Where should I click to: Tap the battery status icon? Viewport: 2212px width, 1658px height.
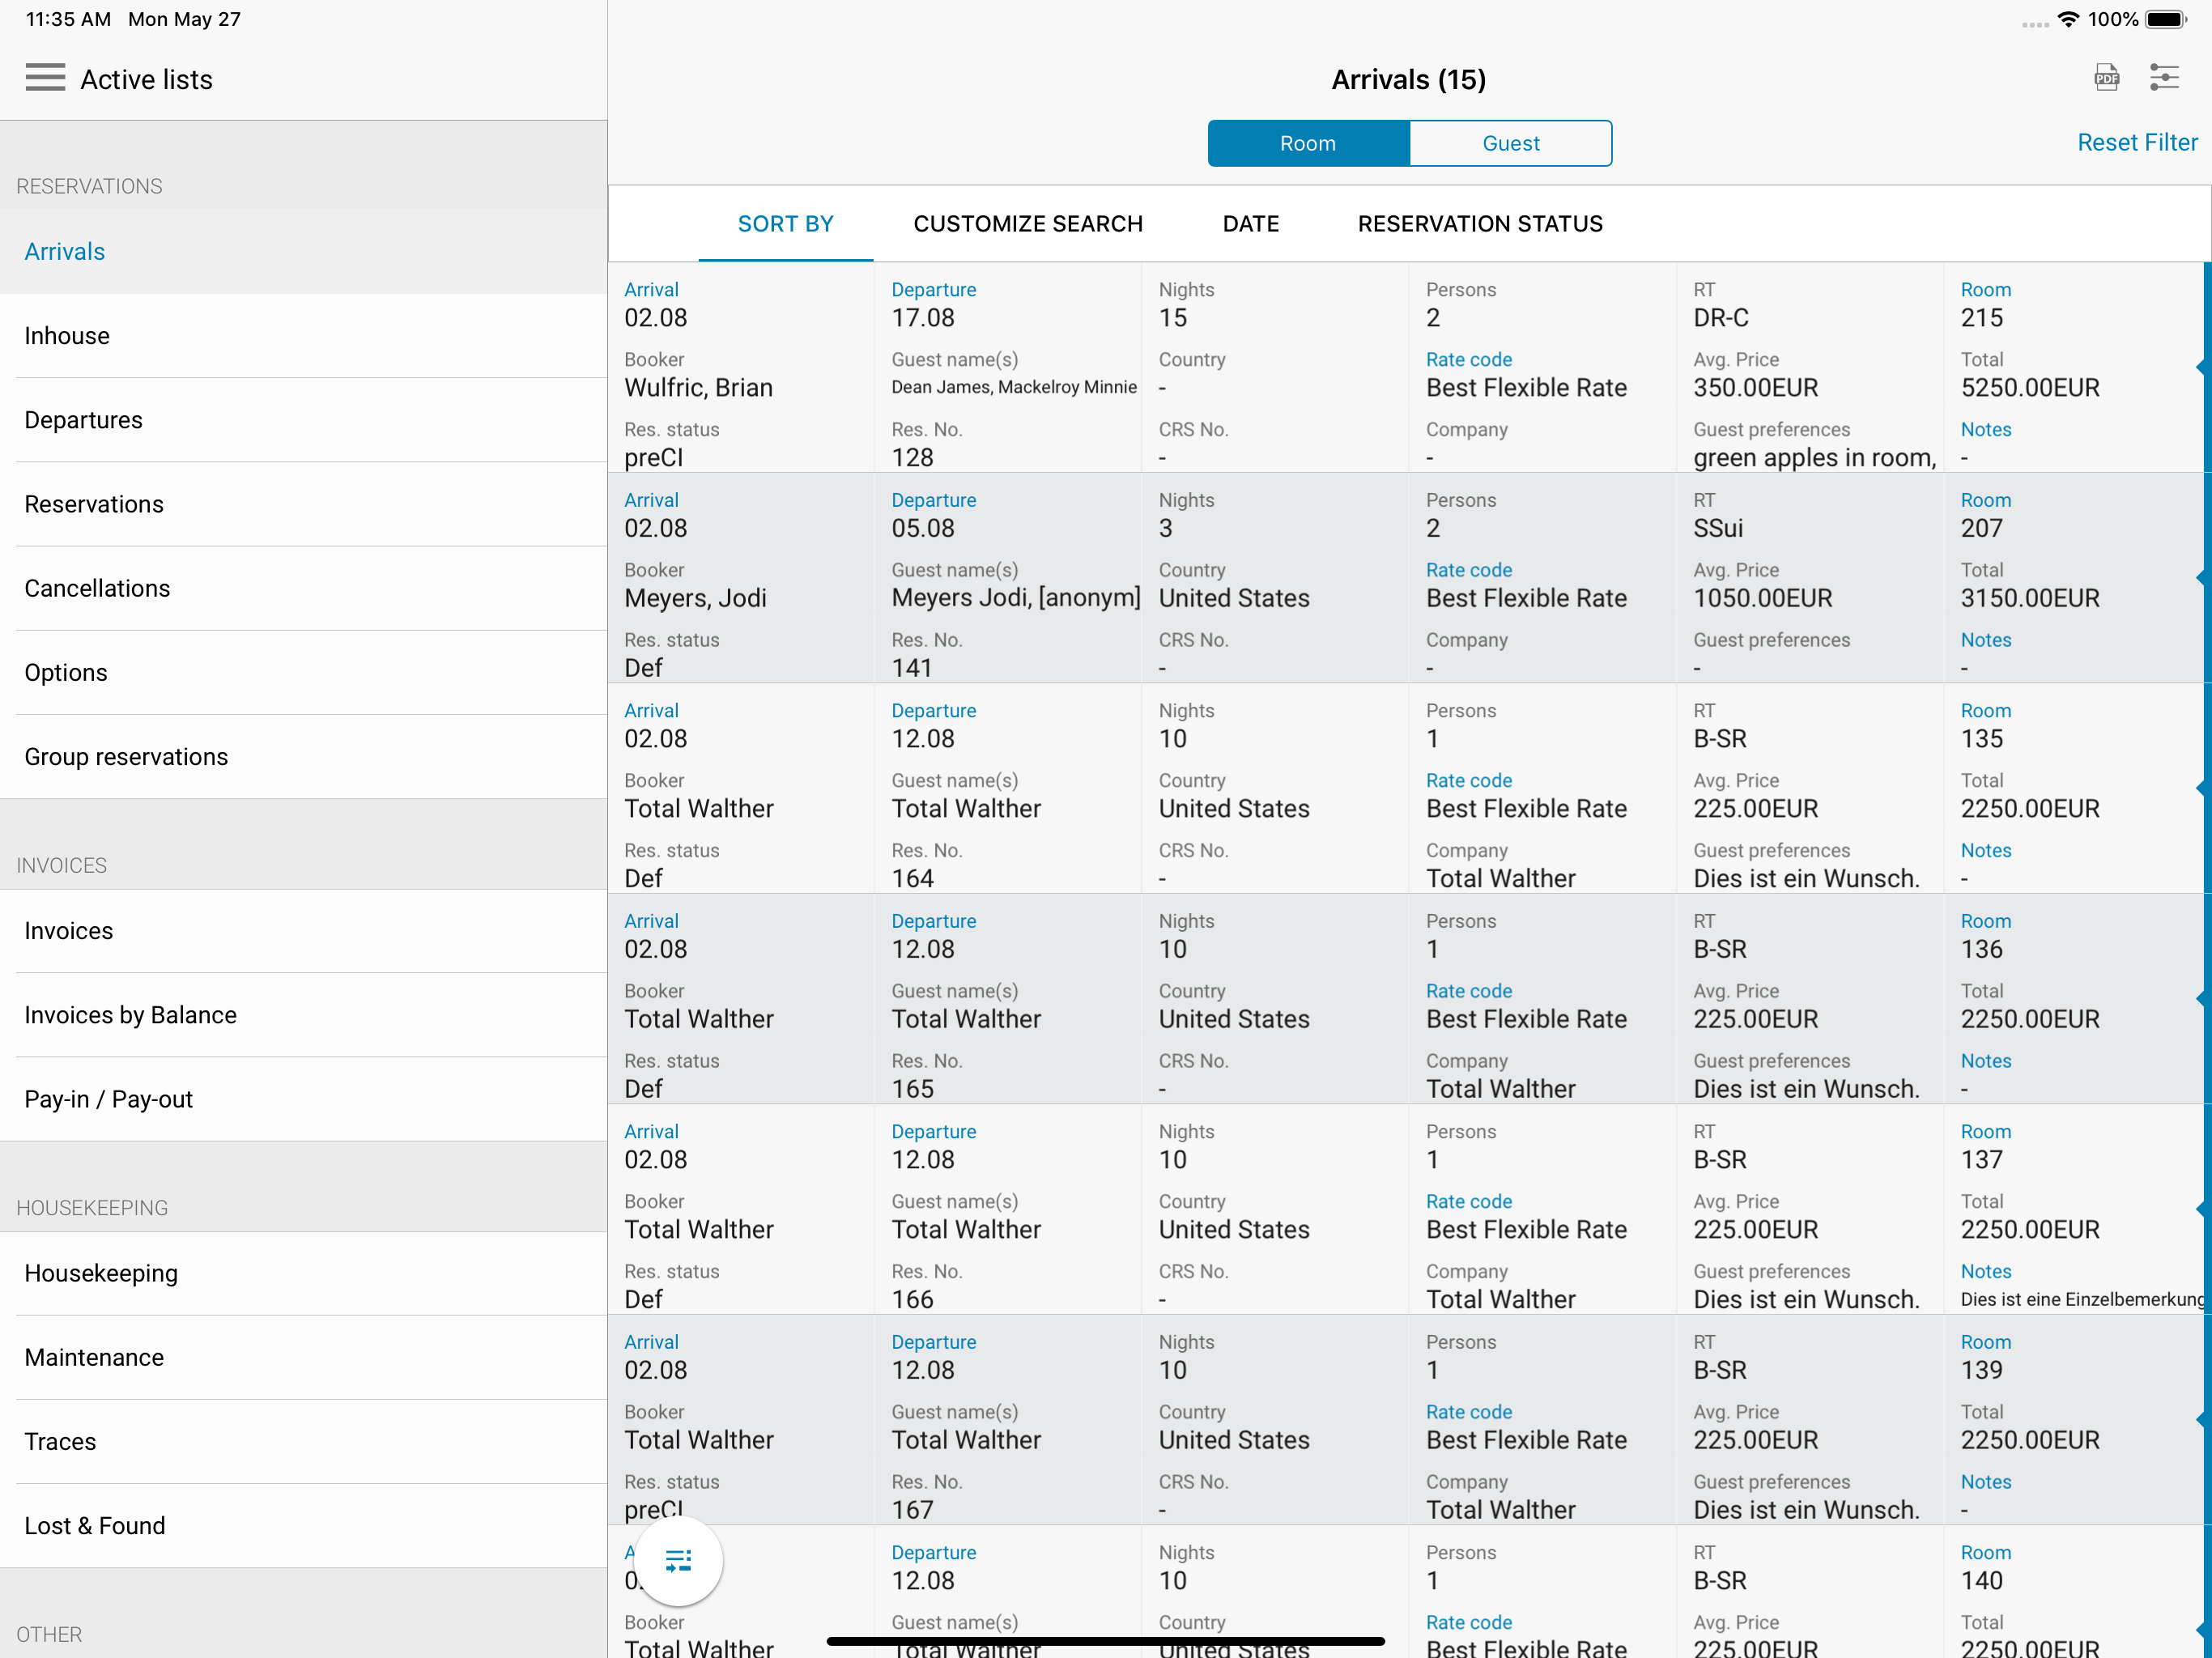[2164, 19]
